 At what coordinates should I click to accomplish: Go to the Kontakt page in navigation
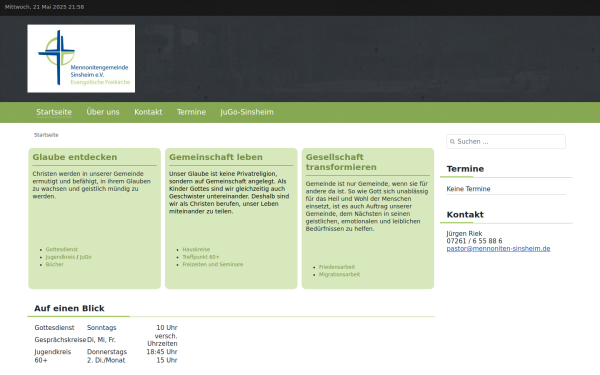(148, 112)
